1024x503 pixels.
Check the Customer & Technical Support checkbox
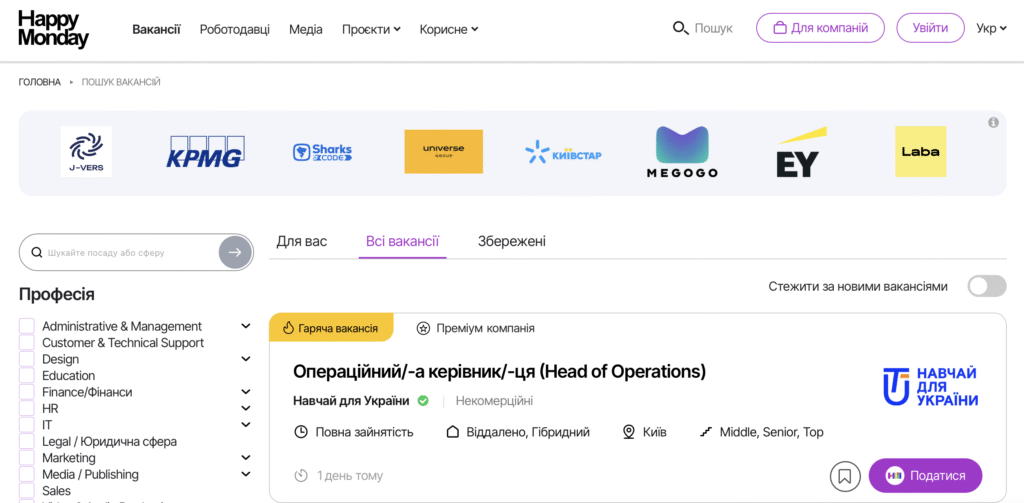(x=27, y=342)
